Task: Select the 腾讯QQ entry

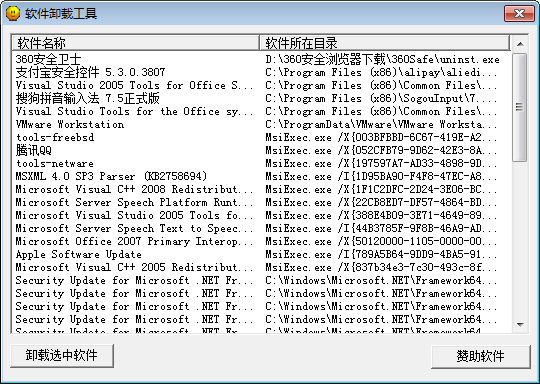Action: pos(33,151)
